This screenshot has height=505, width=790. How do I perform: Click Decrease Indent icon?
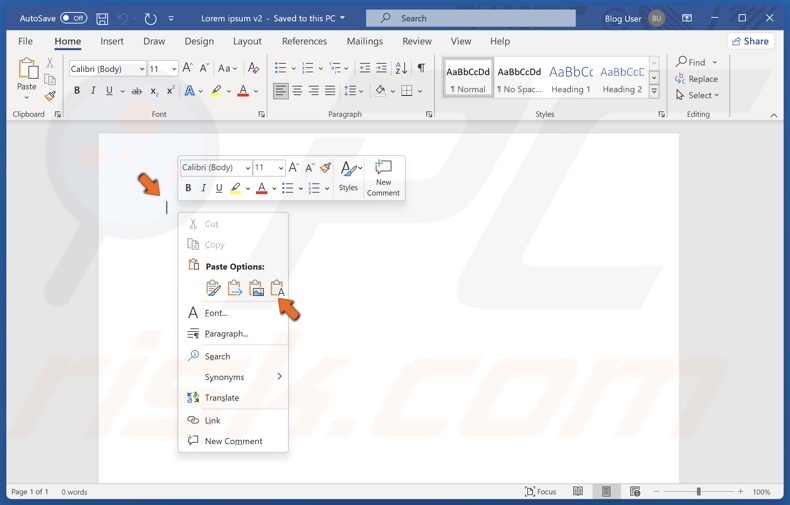coord(364,68)
